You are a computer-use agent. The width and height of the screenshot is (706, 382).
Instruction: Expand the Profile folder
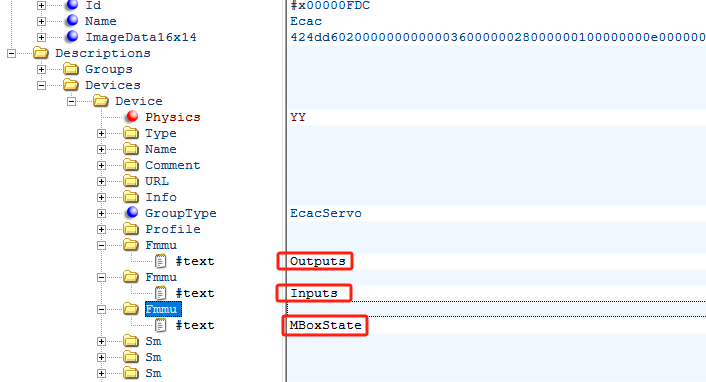(101, 229)
